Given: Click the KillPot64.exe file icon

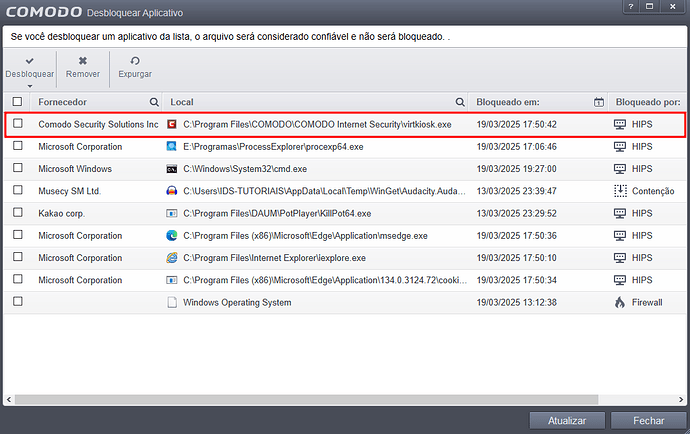Looking at the screenshot, I should (172, 213).
